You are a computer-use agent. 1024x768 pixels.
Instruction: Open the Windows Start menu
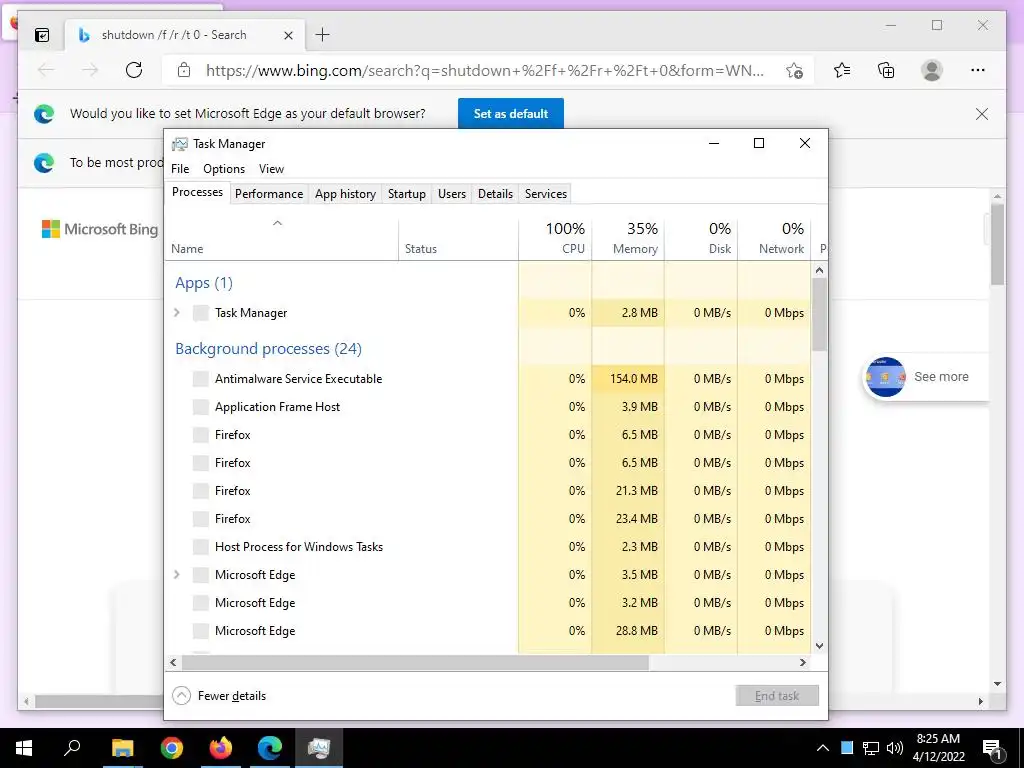24,748
